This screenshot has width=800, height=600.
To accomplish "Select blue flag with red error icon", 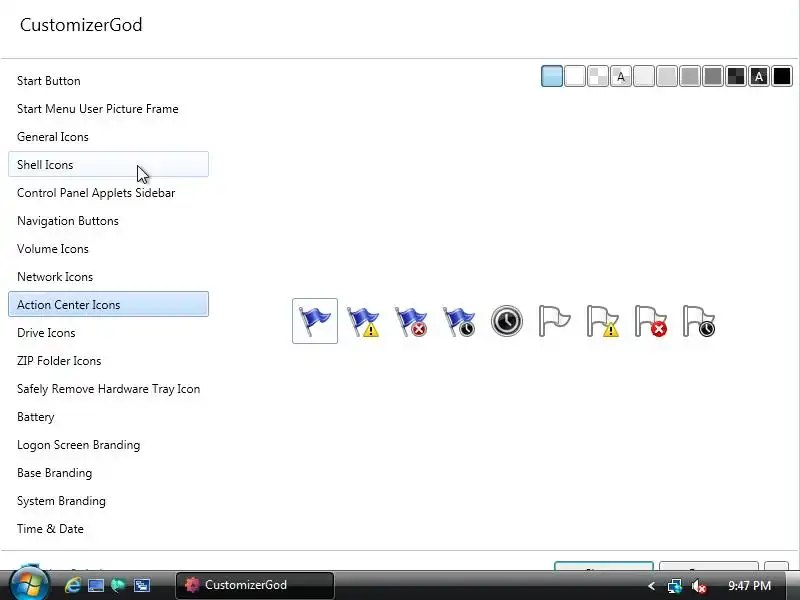I will point(411,321).
